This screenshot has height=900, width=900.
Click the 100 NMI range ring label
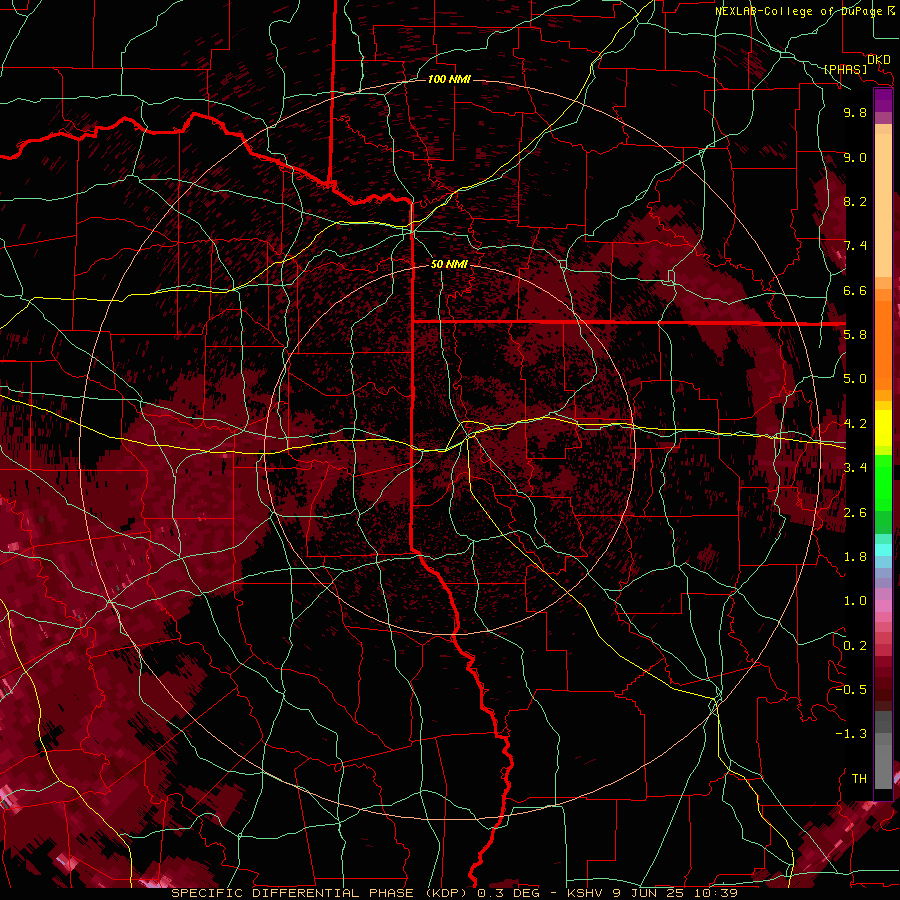pyautogui.click(x=449, y=79)
